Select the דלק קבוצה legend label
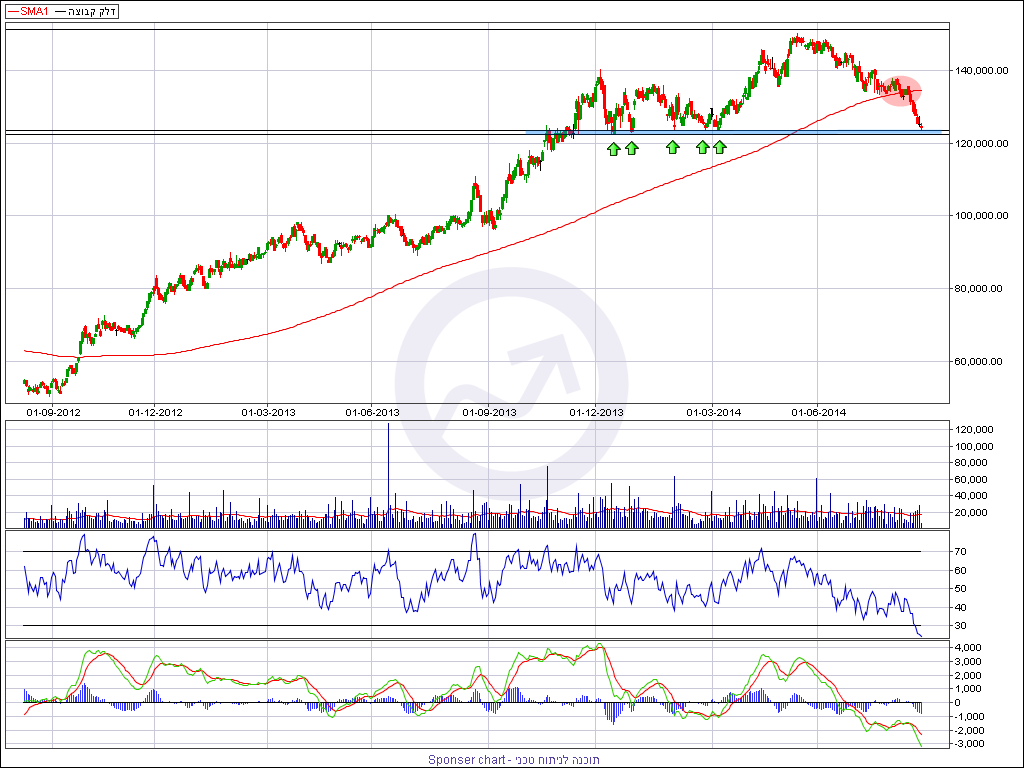 point(87,11)
